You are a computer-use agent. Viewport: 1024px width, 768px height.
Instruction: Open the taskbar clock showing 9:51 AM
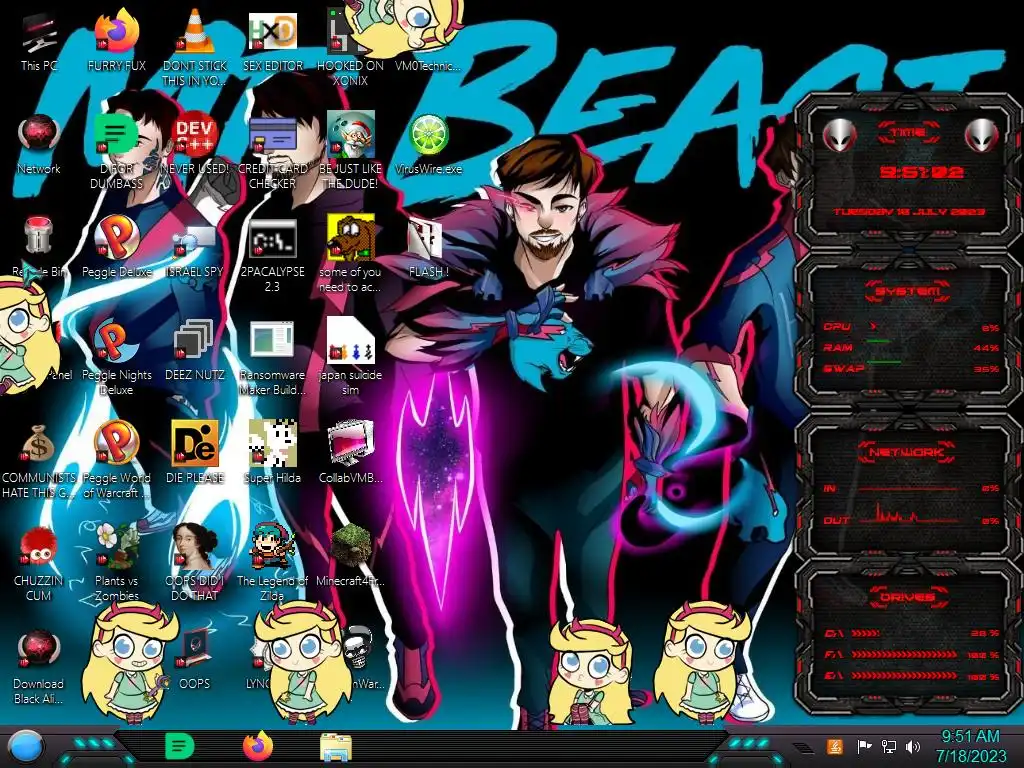(x=970, y=746)
